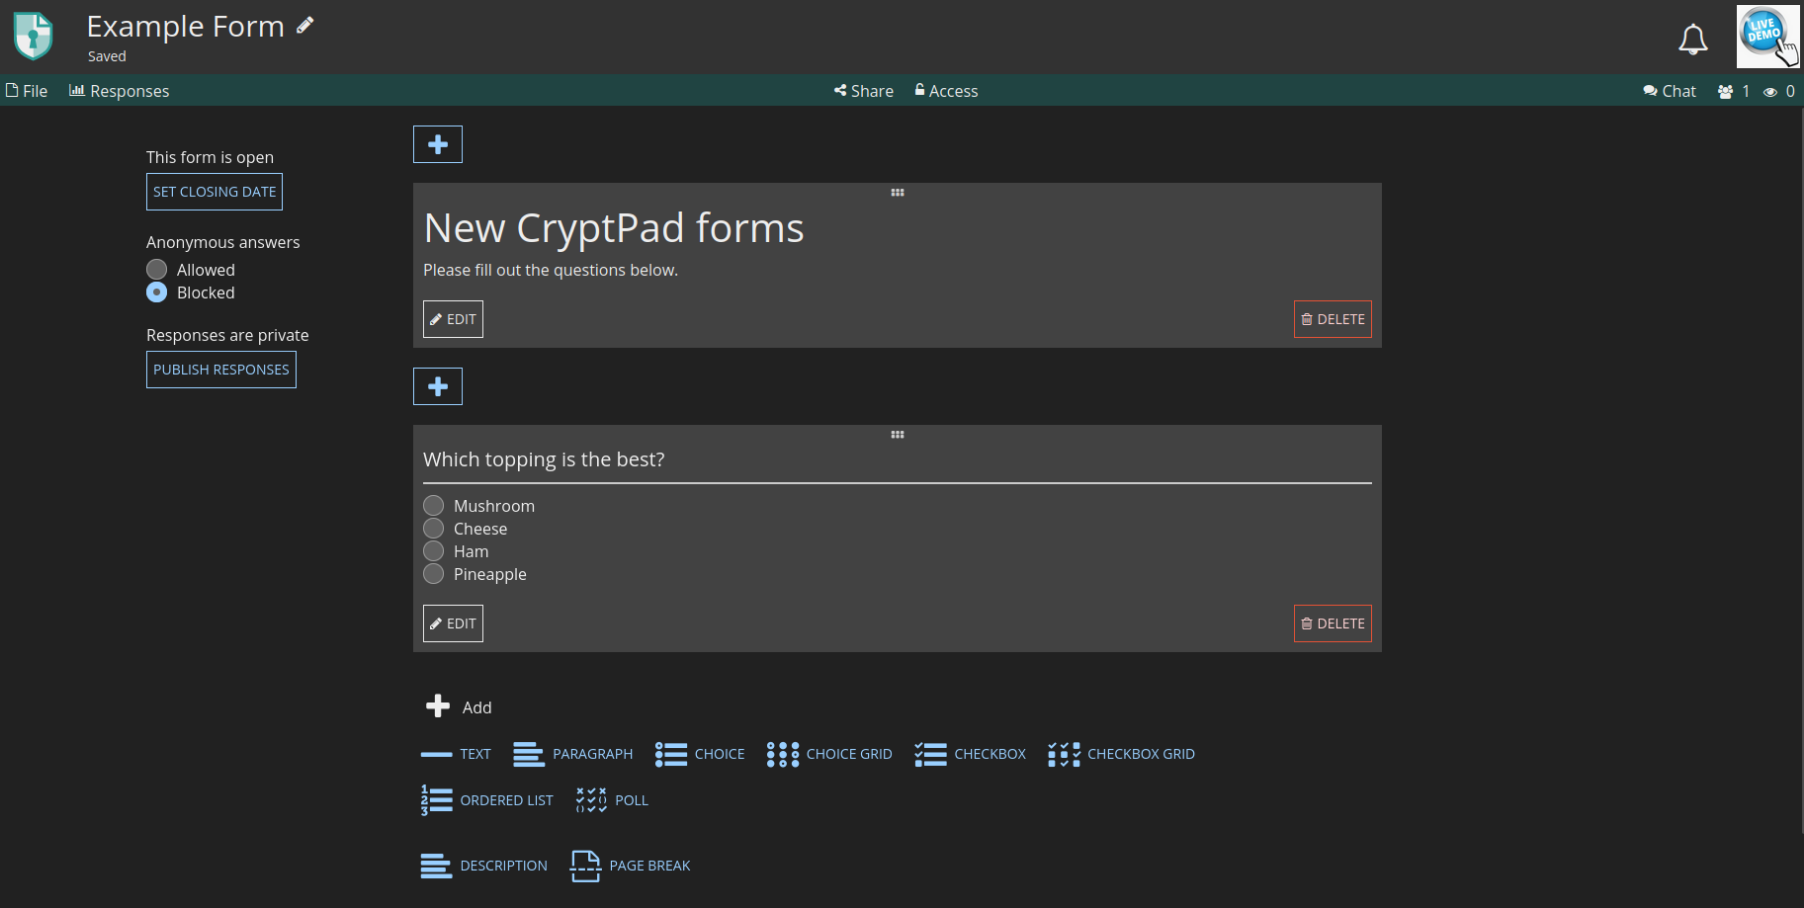This screenshot has height=908, width=1804.
Task: Add a Poll question
Action: click(612, 800)
